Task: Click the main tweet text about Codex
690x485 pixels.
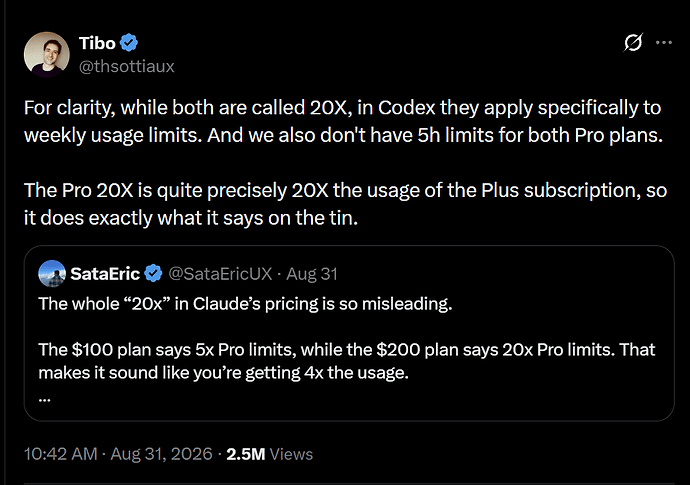Action: point(343,121)
